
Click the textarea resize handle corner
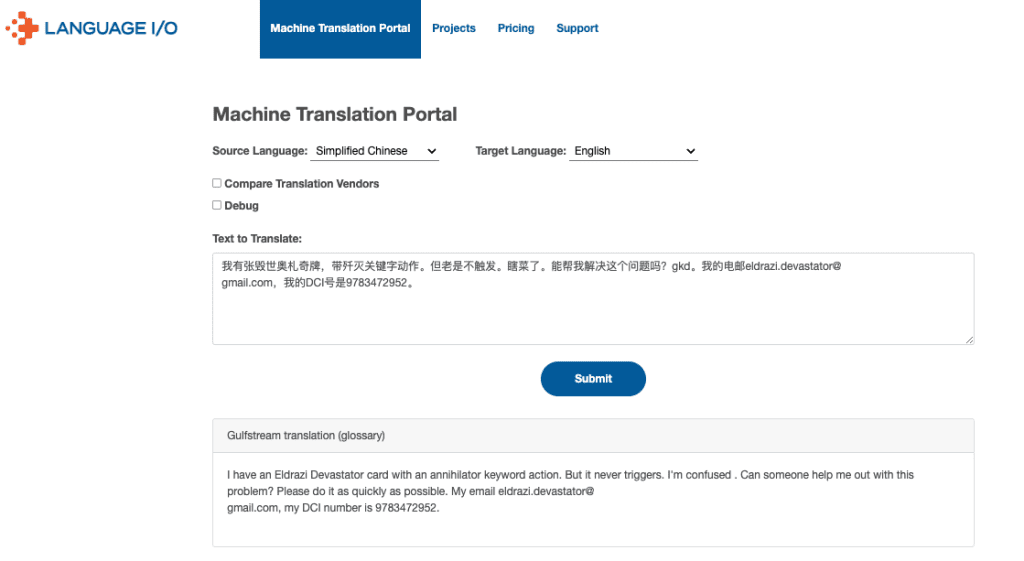969,340
